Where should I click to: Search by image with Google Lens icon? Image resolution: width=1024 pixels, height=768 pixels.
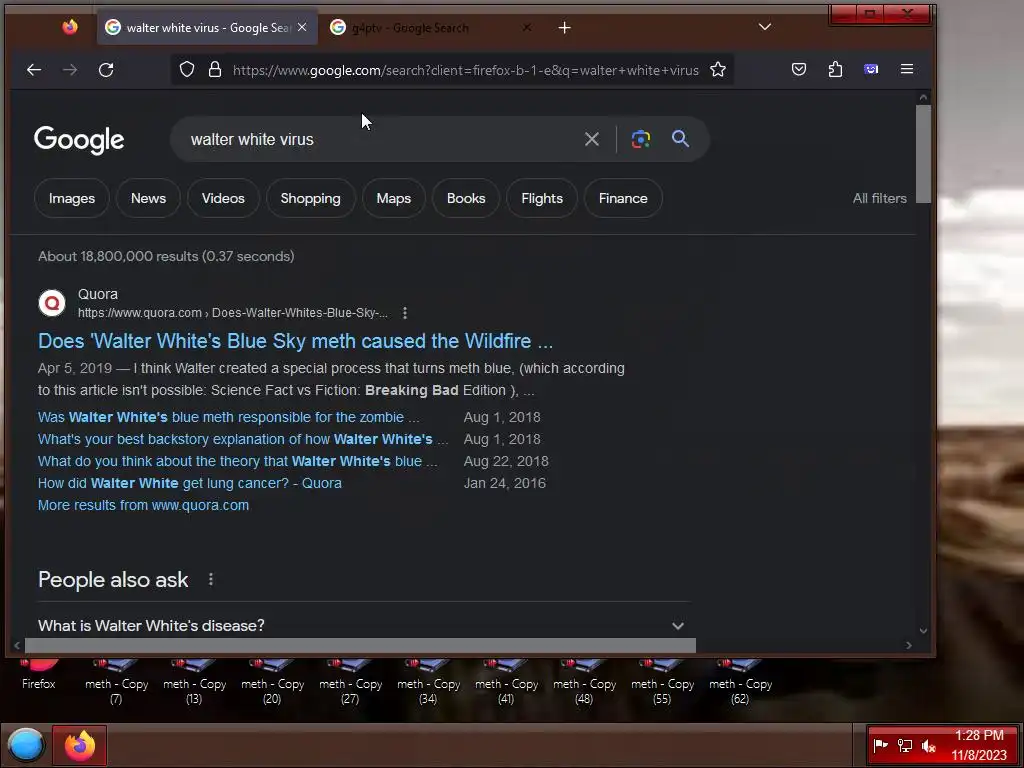point(641,139)
